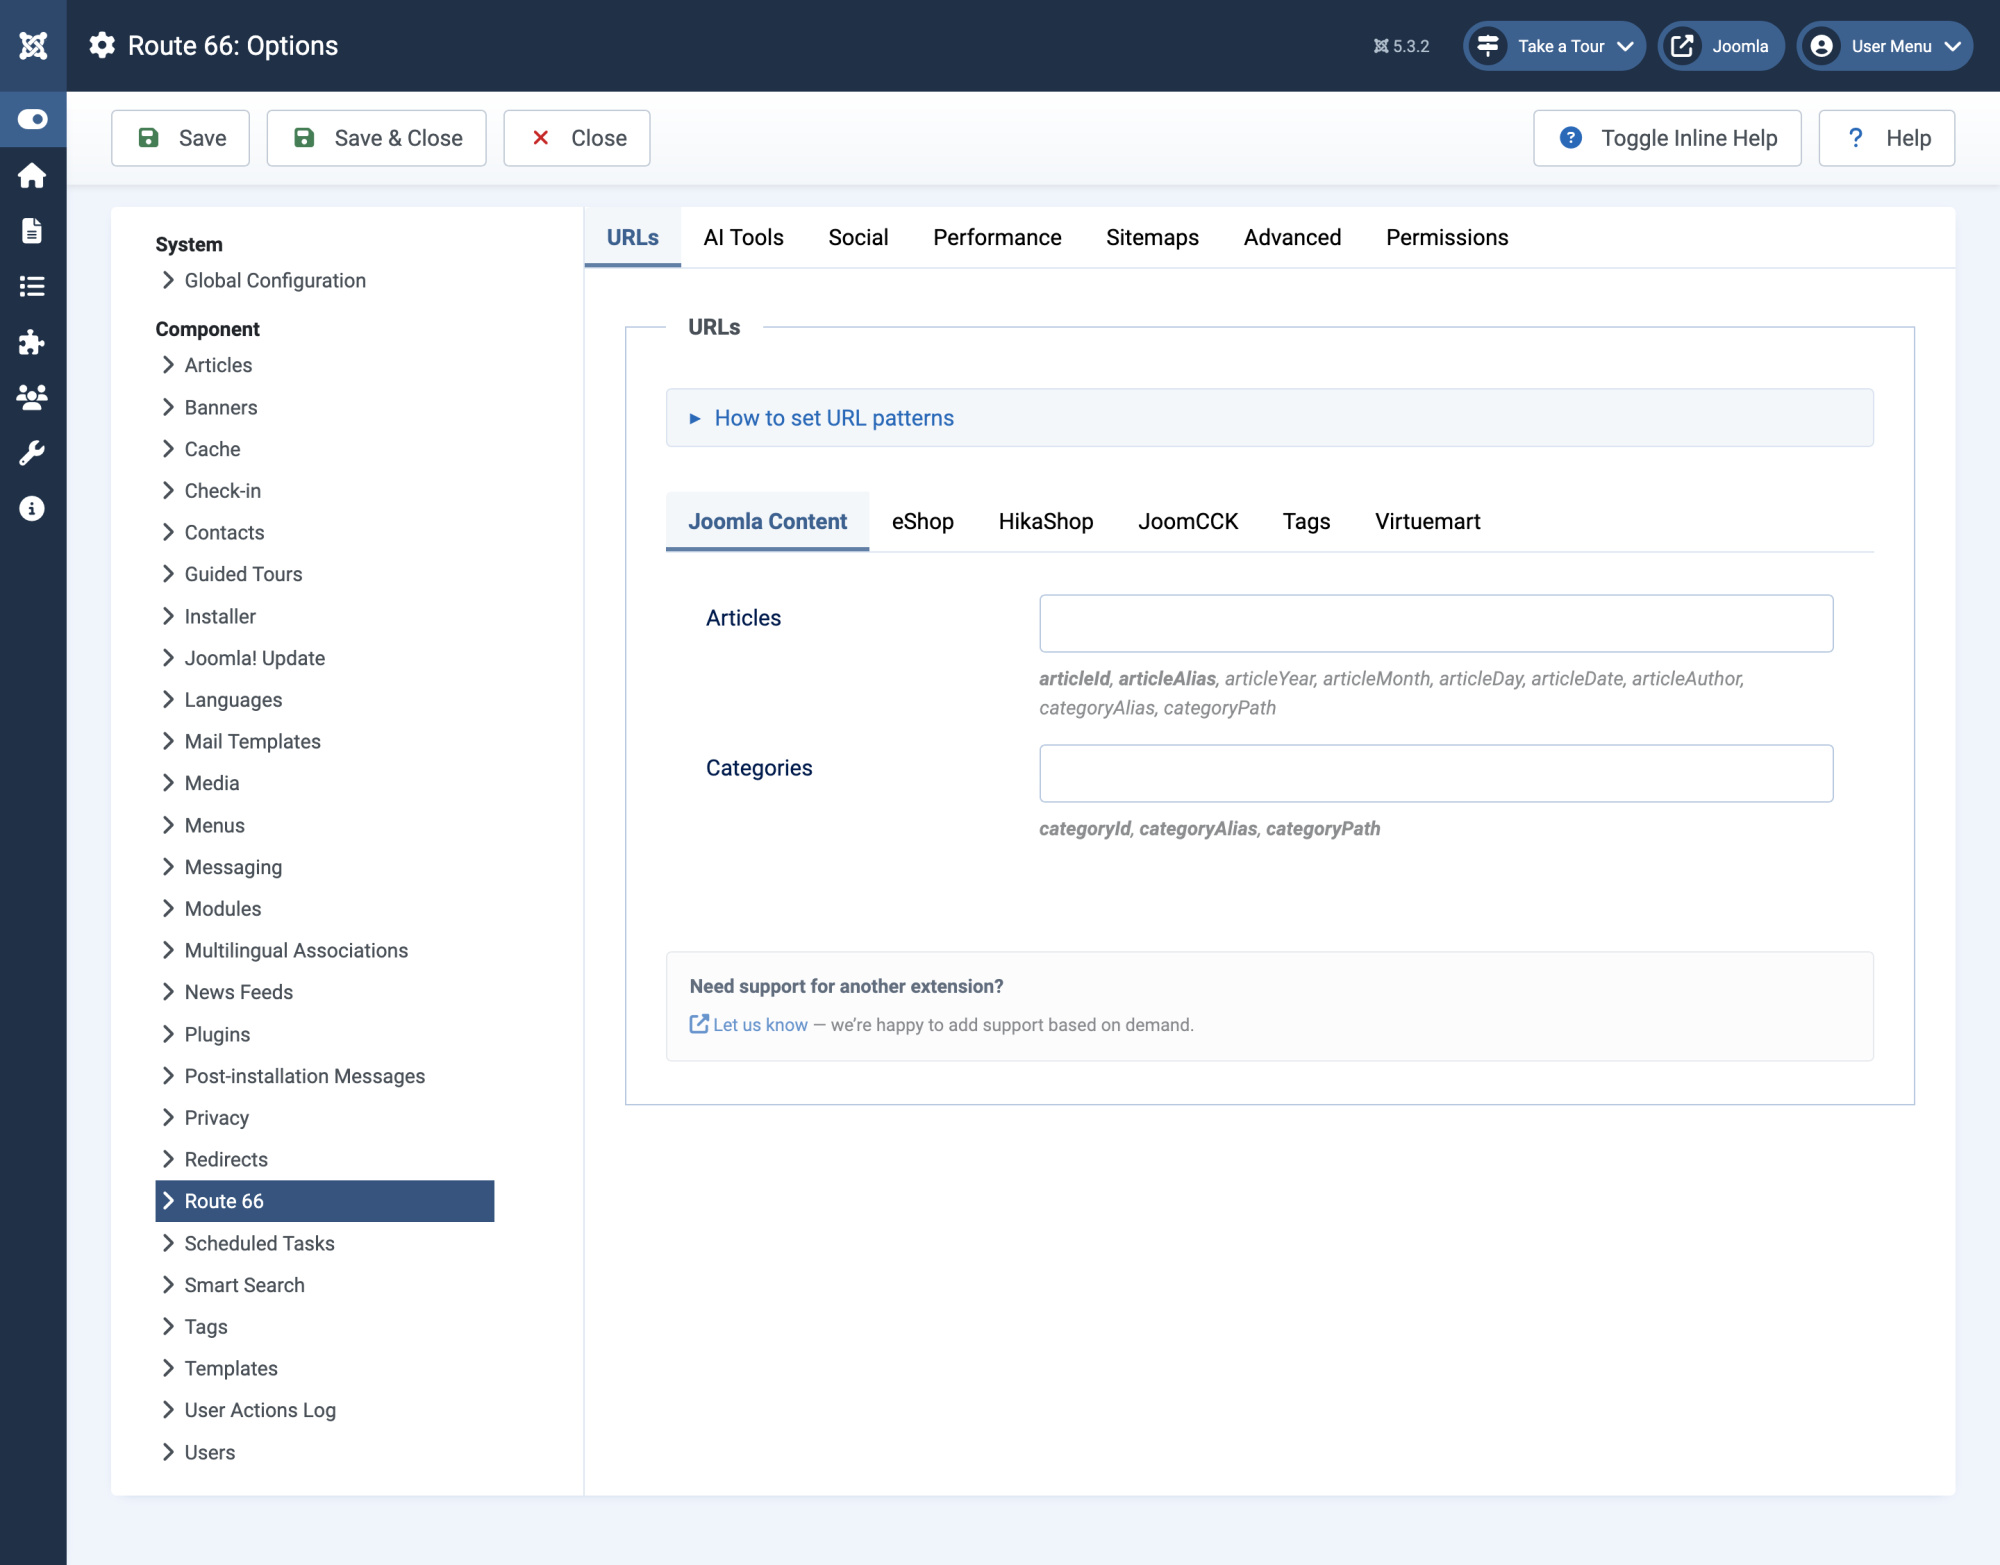Click the external link icon on Joomla button
Image resolution: width=2000 pixels, height=1565 pixels.
click(1682, 46)
